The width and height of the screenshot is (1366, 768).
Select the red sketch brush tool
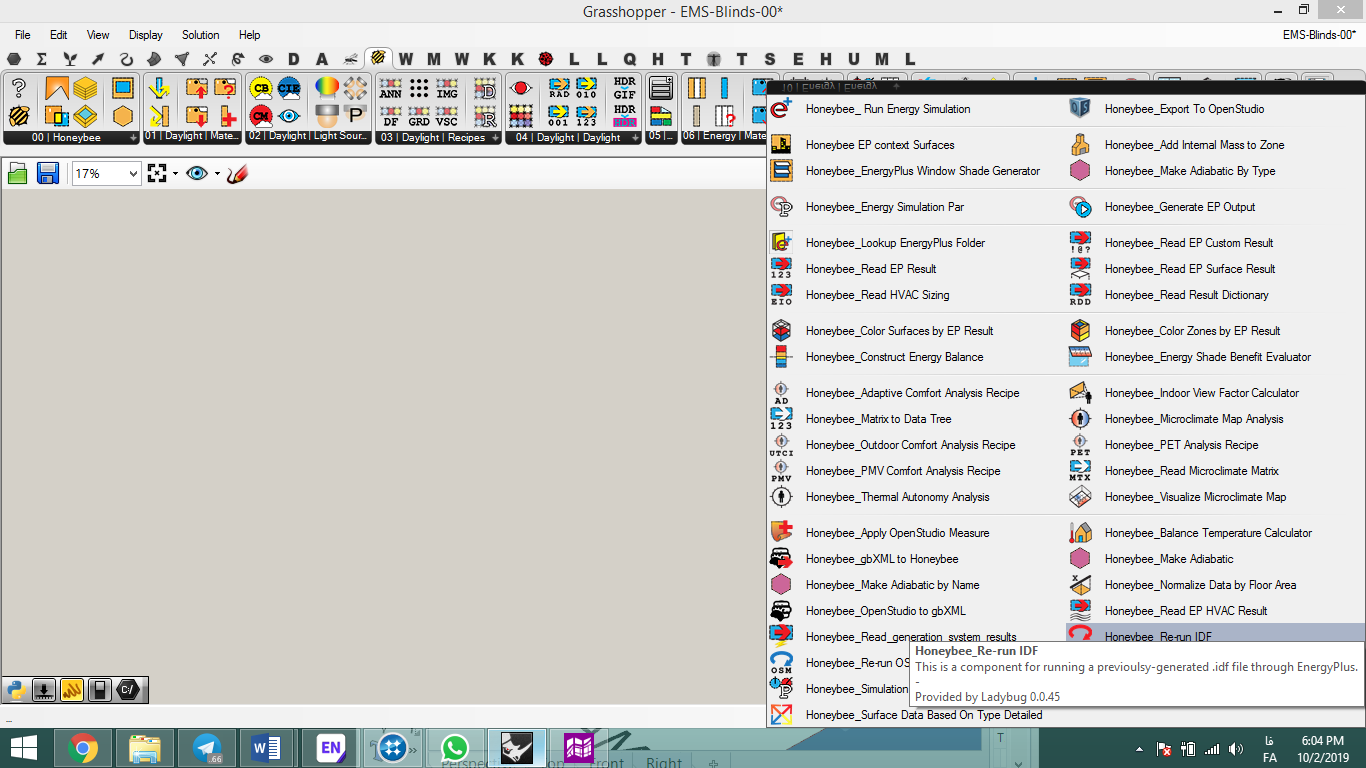pyautogui.click(x=237, y=174)
